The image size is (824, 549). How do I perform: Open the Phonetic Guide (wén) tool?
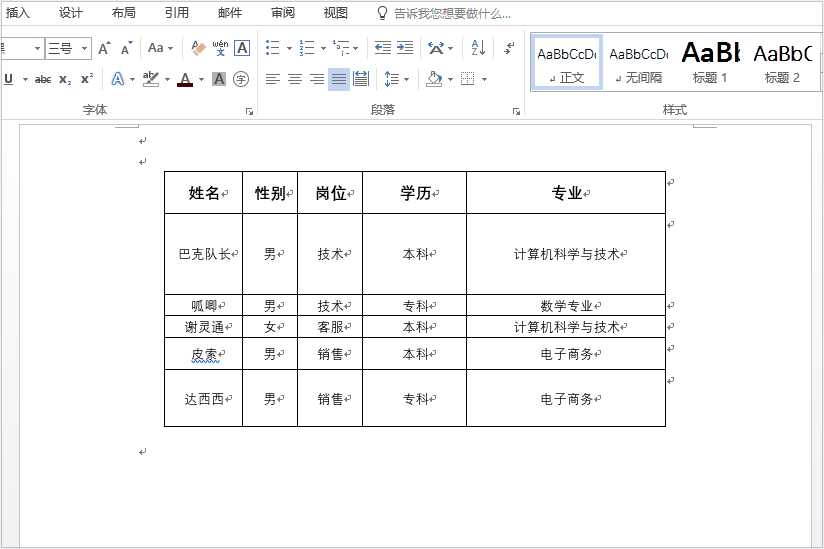(220, 48)
